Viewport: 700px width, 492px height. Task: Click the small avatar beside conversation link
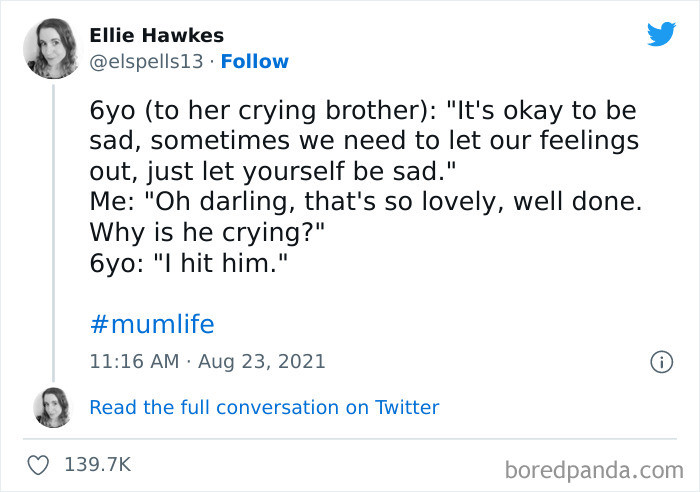(52, 407)
